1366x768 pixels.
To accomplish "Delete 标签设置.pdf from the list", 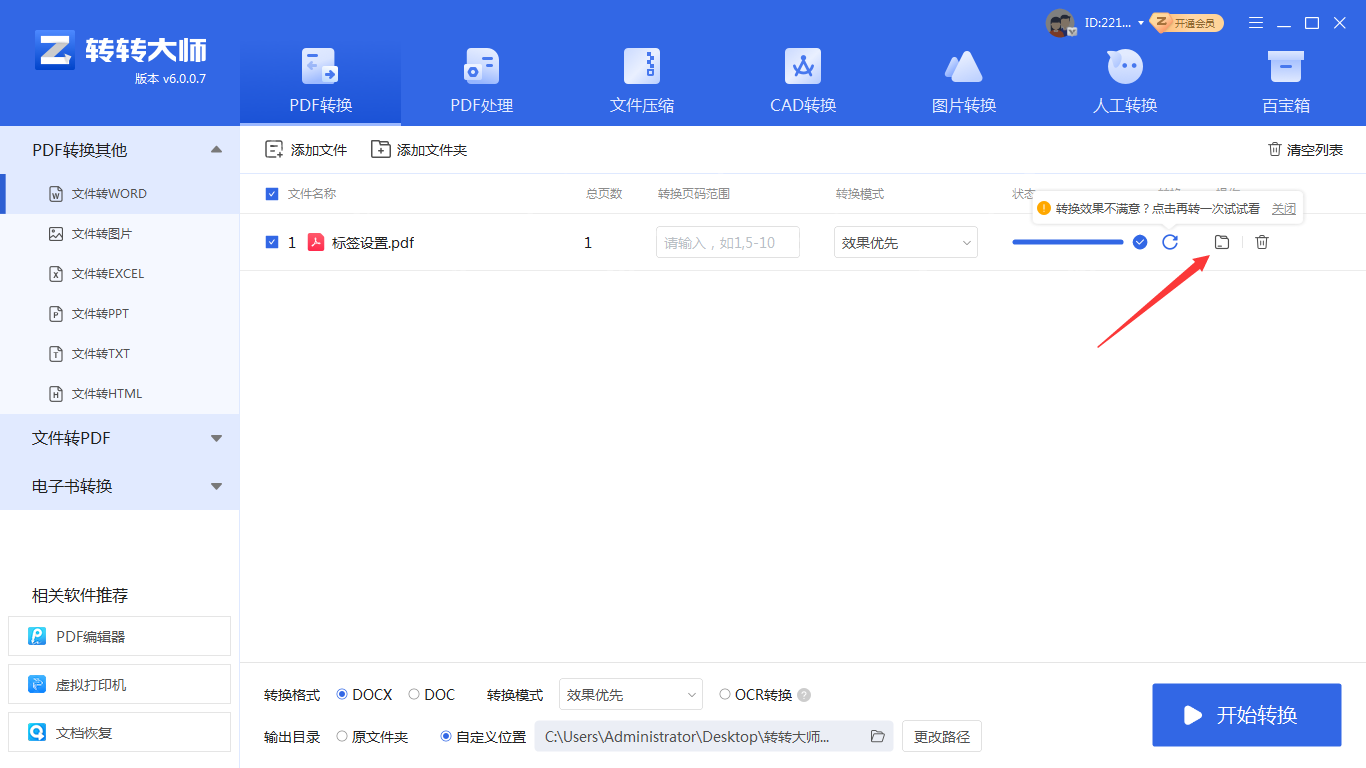I will (1261, 242).
